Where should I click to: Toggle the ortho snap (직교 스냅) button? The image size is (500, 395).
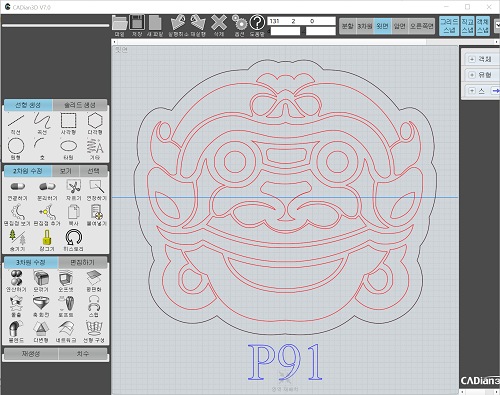pyautogui.click(x=467, y=26)
